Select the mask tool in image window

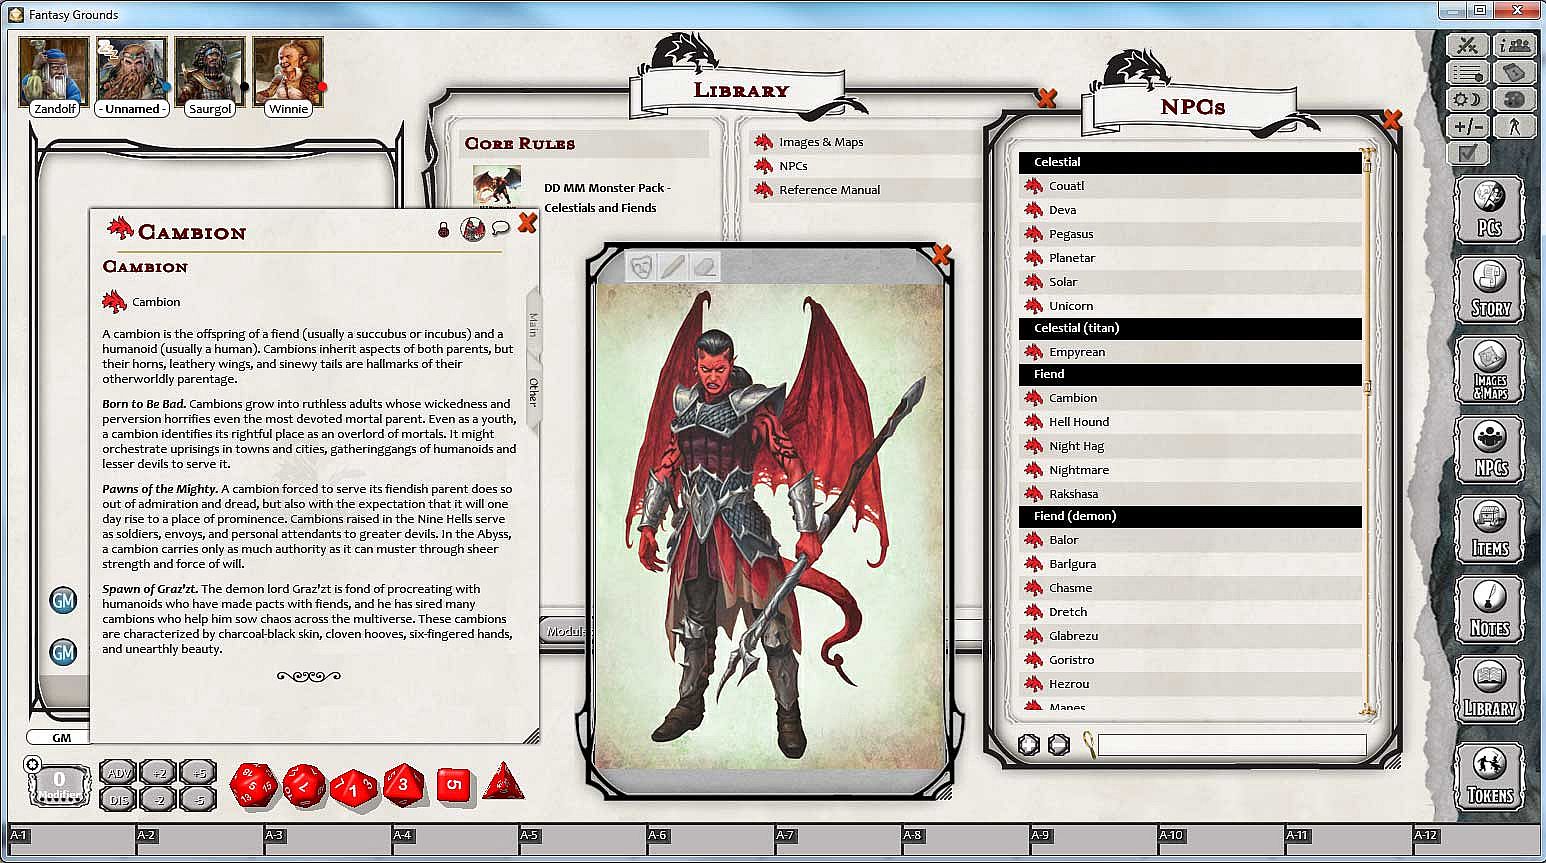click(641, 267)
